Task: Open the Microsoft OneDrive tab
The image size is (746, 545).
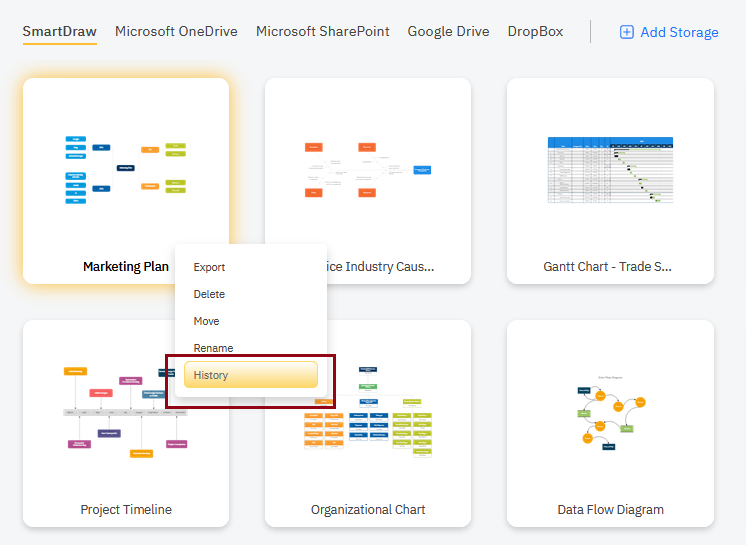Action: tap(176, 31)
